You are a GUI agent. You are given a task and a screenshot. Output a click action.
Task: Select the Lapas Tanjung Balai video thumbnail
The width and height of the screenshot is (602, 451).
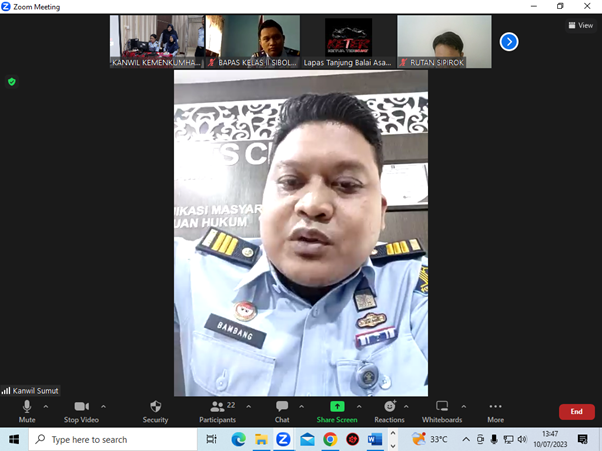348,42
